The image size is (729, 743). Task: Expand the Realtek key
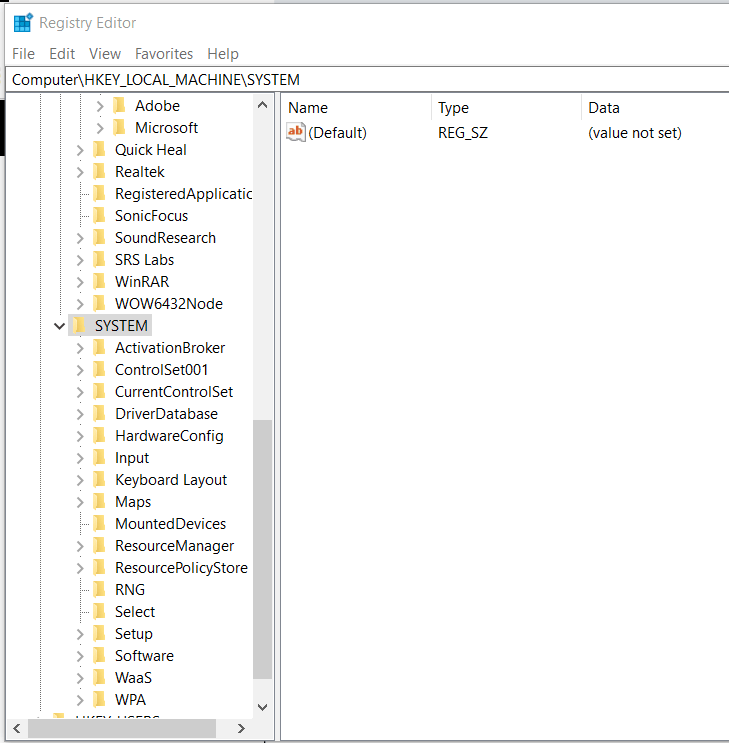[80, 172]
